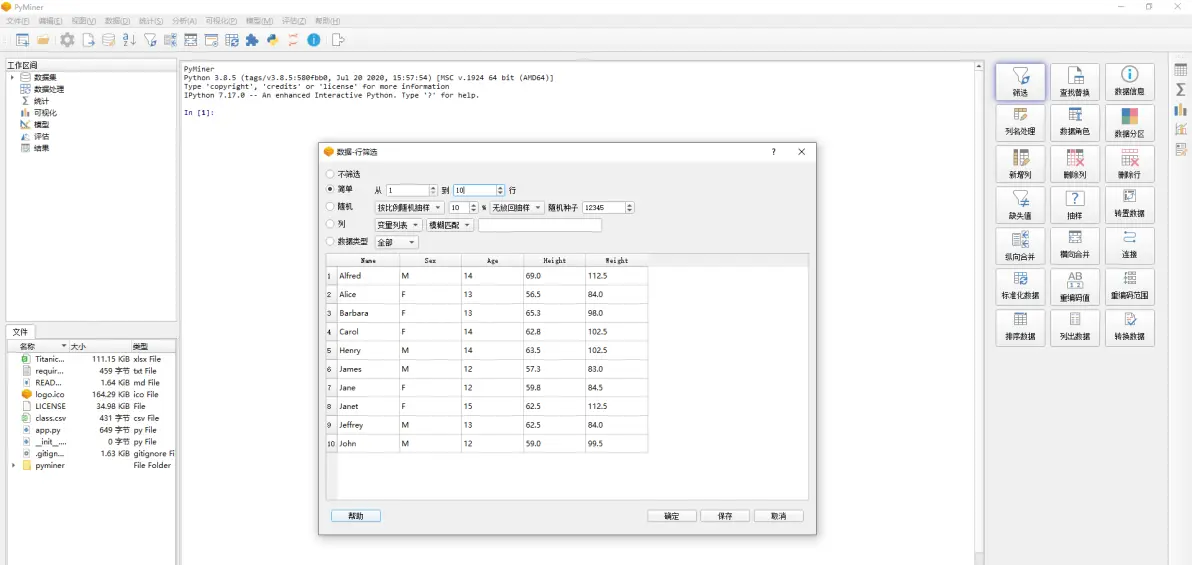This screenshot has width=1192, height=565.
Task: Open the 数据(D) menu
Action: 117,21
